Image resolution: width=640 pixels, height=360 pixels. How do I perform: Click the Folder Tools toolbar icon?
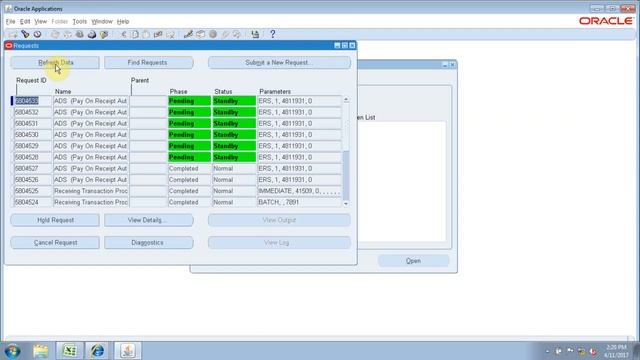237,34
